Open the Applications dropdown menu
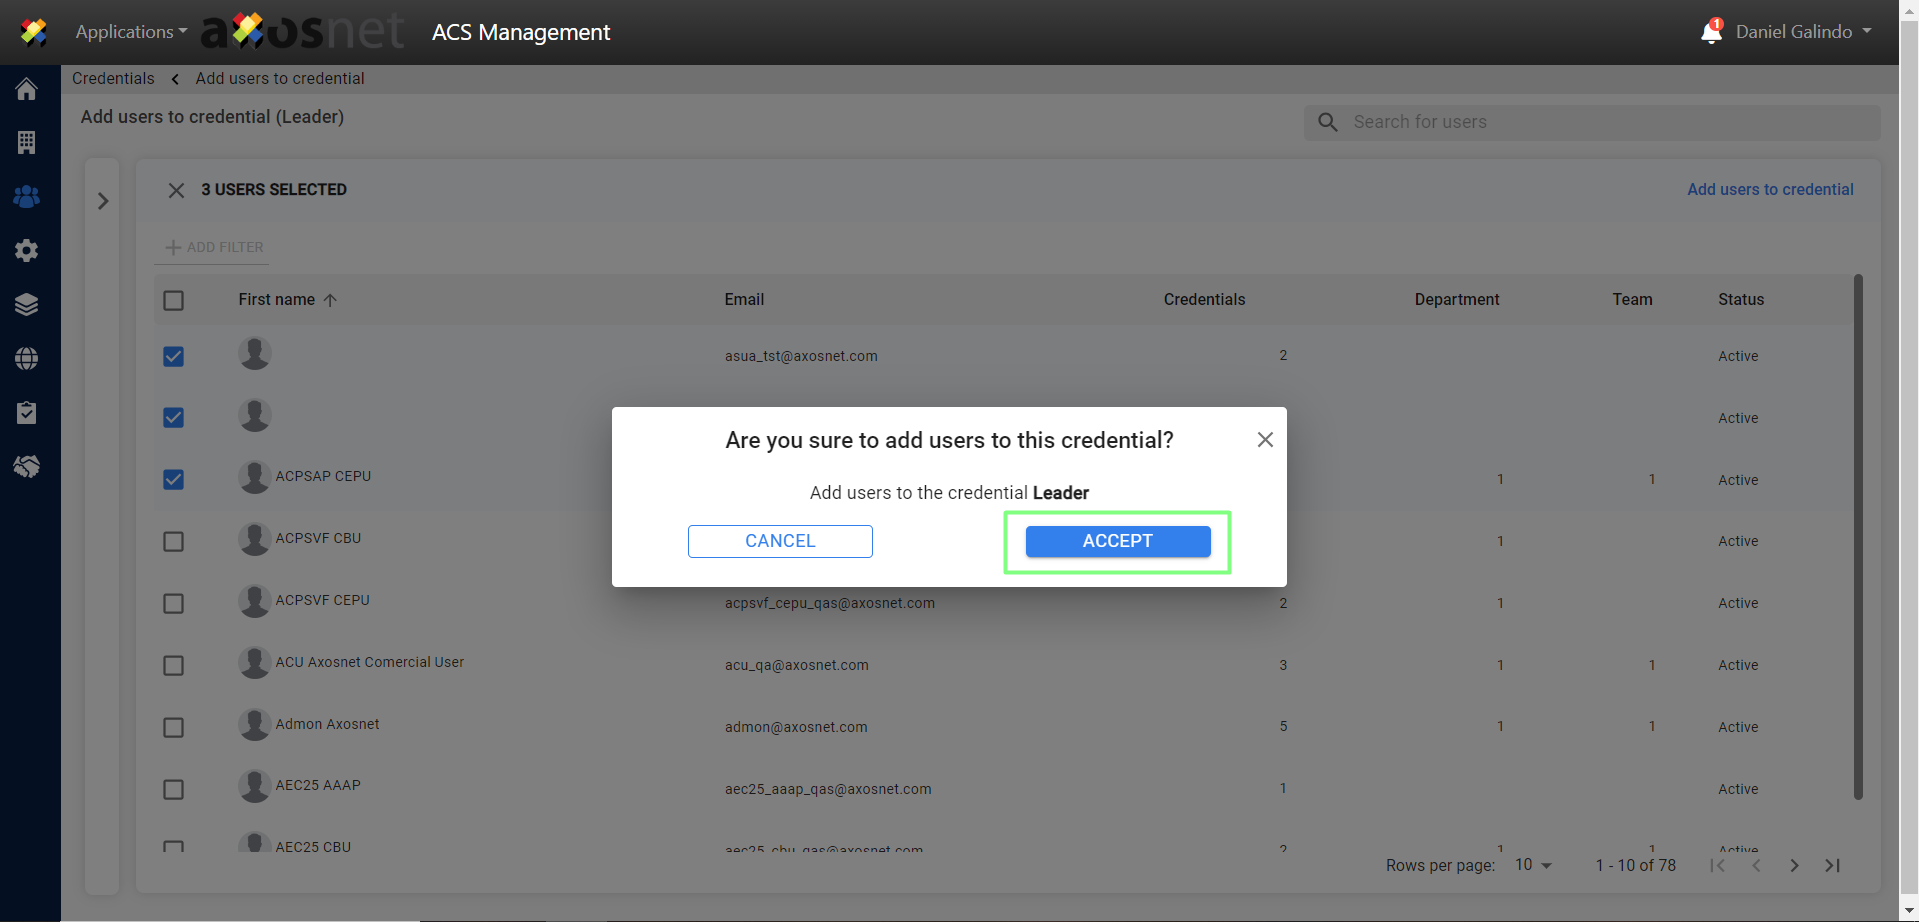This screenshot has width=1919, height=922. point(131,32)
